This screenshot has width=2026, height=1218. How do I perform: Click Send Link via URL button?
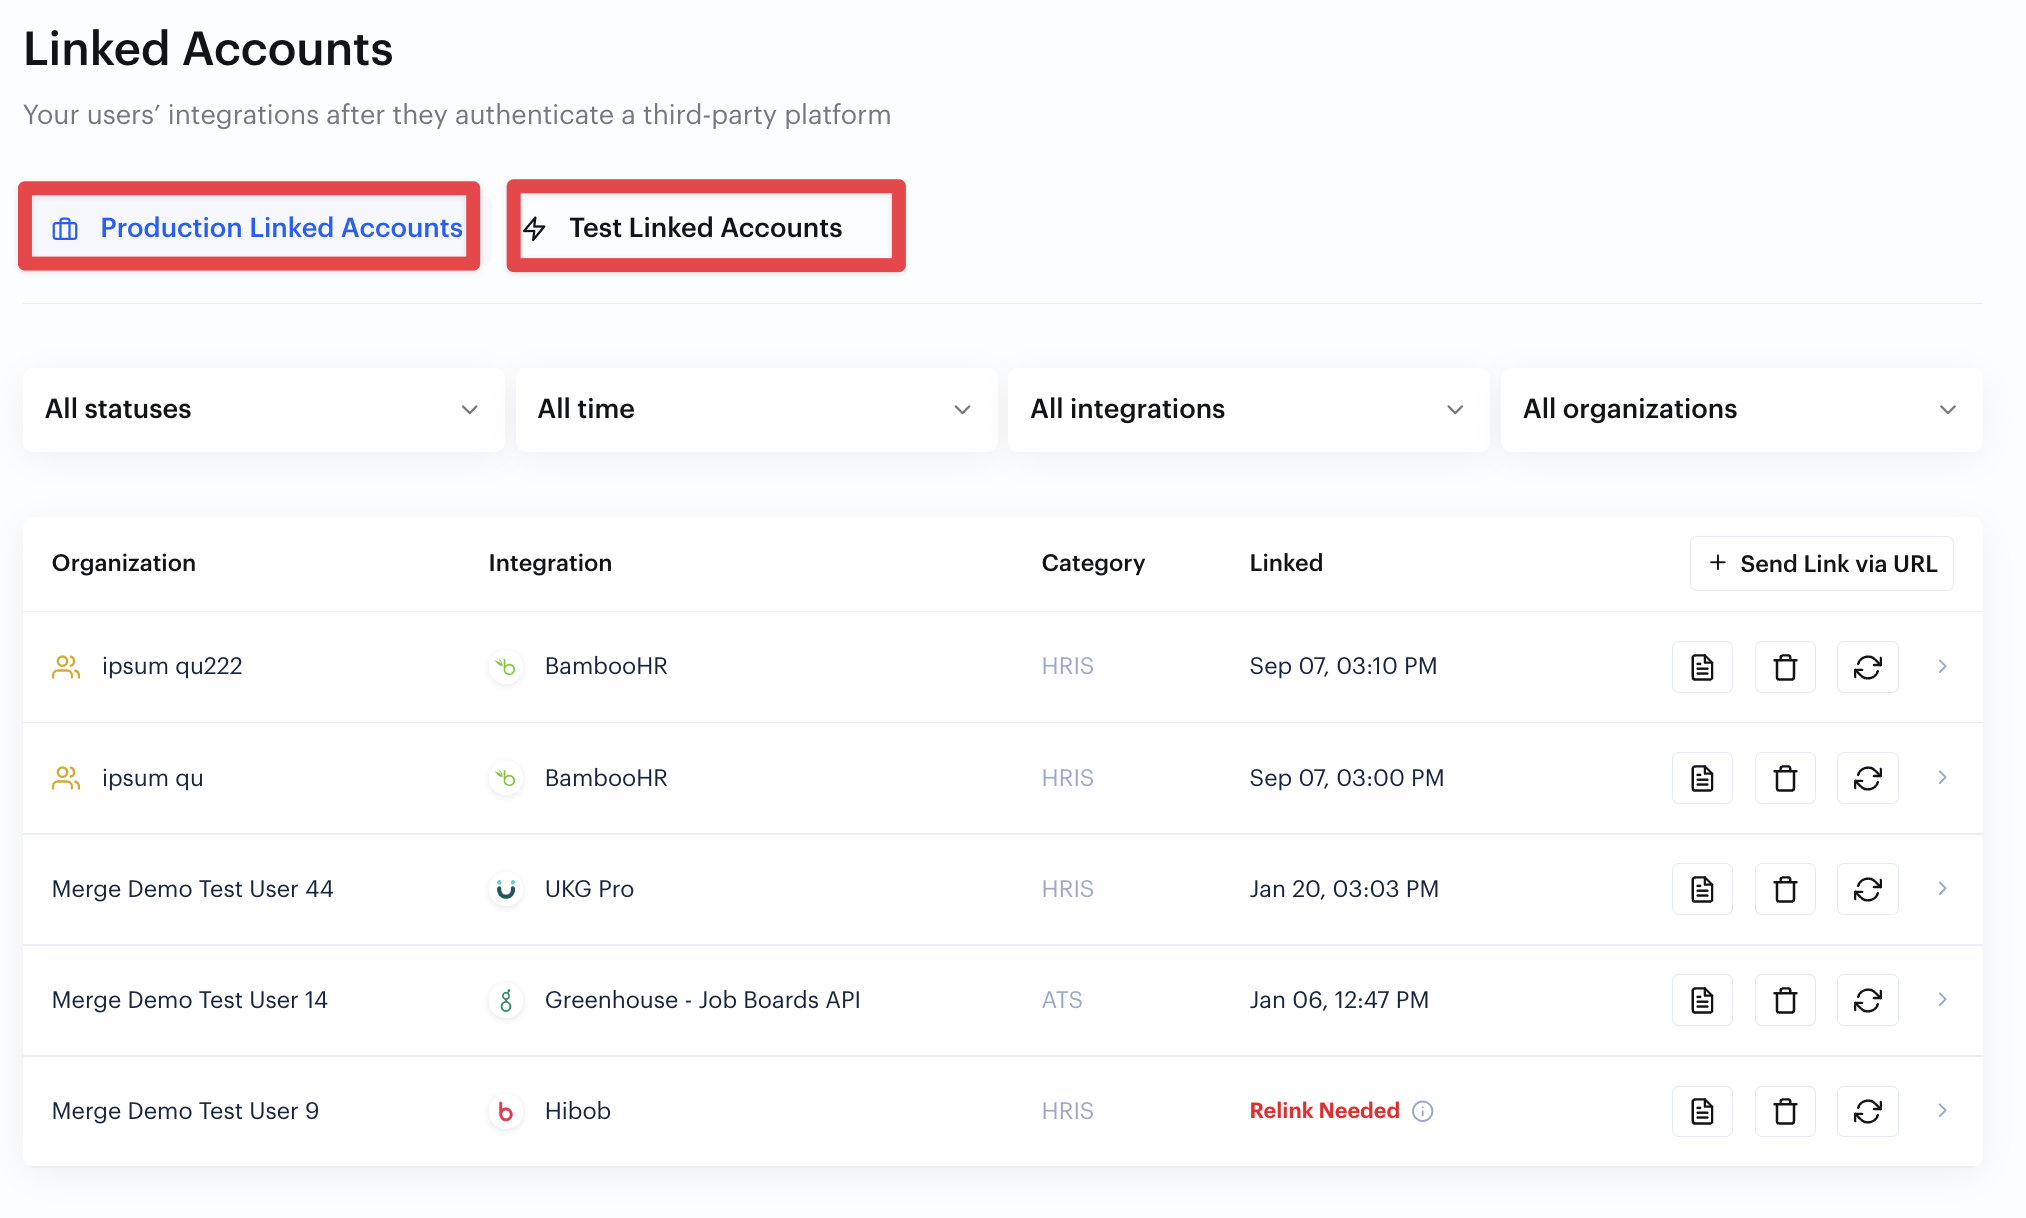(1821, 564)
